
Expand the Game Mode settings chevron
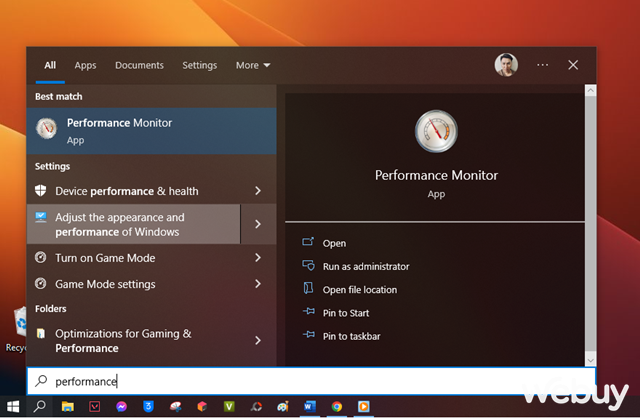258,284
